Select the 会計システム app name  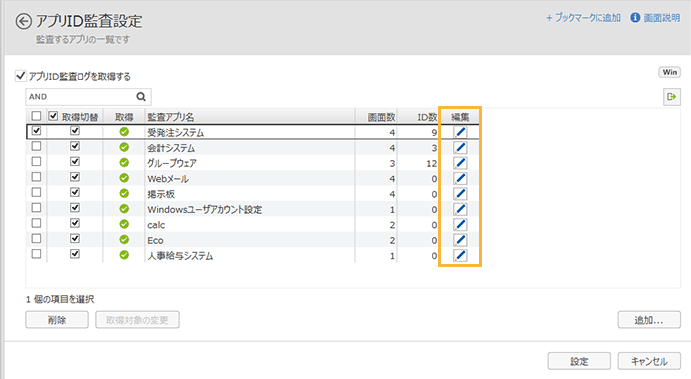coord(171,148)
